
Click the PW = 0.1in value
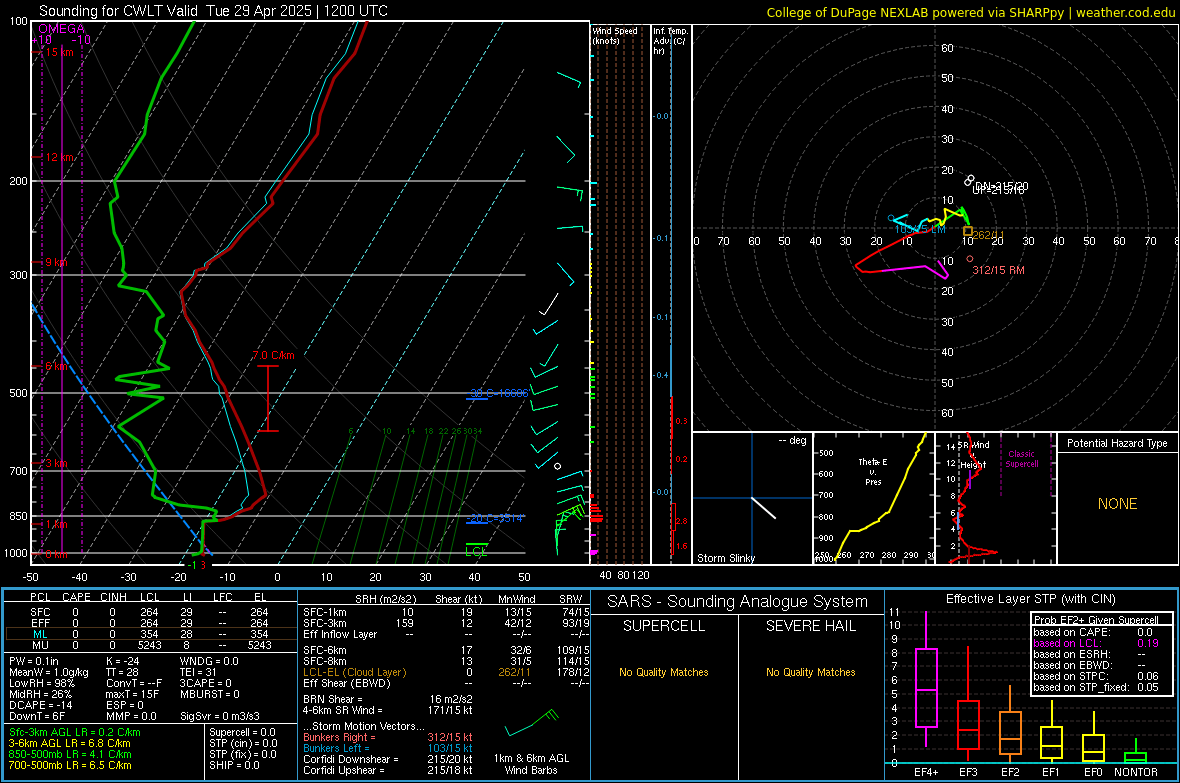click(34, 661)
